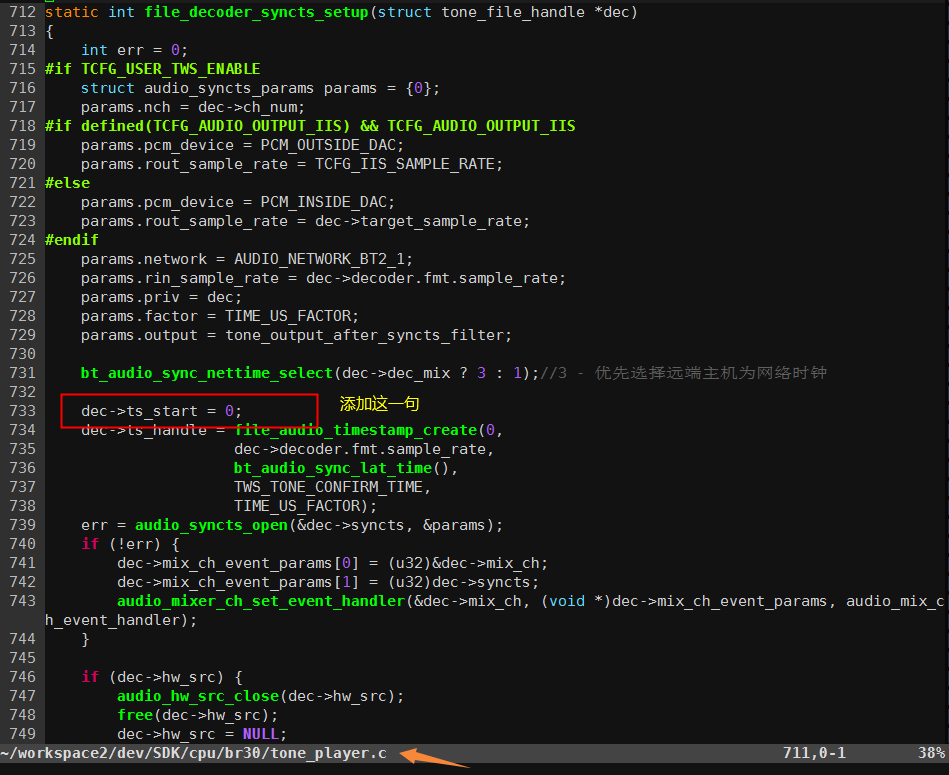Click the NULL keyword

261,734
